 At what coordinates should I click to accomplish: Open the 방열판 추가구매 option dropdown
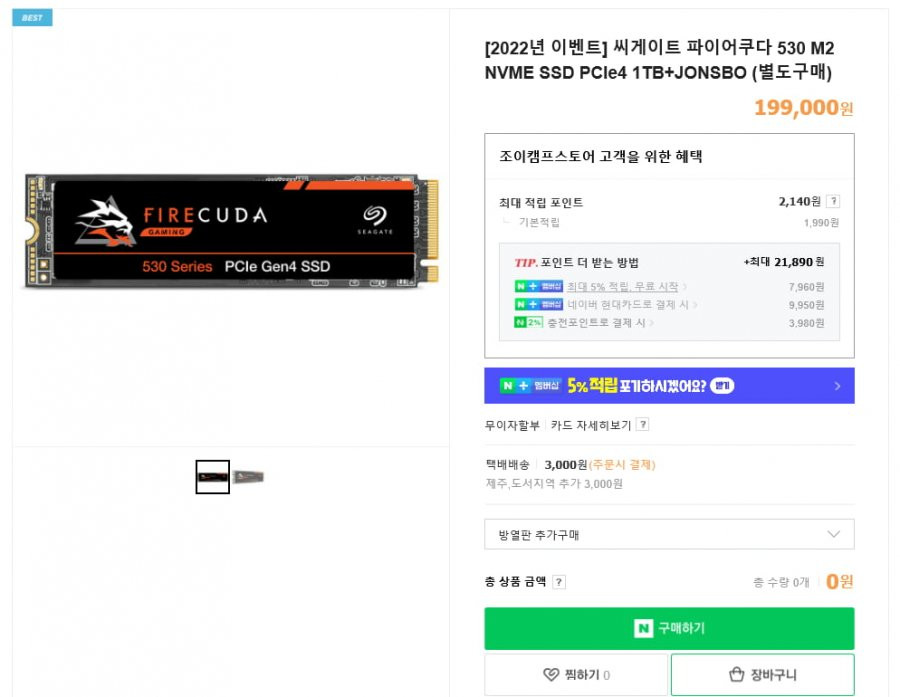click(669, 535)
